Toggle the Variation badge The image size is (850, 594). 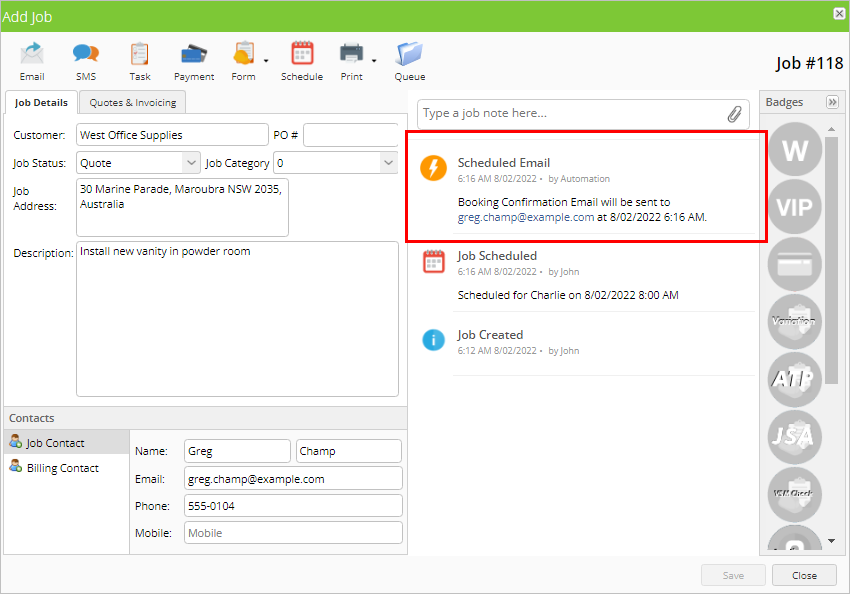coord(795,322)
